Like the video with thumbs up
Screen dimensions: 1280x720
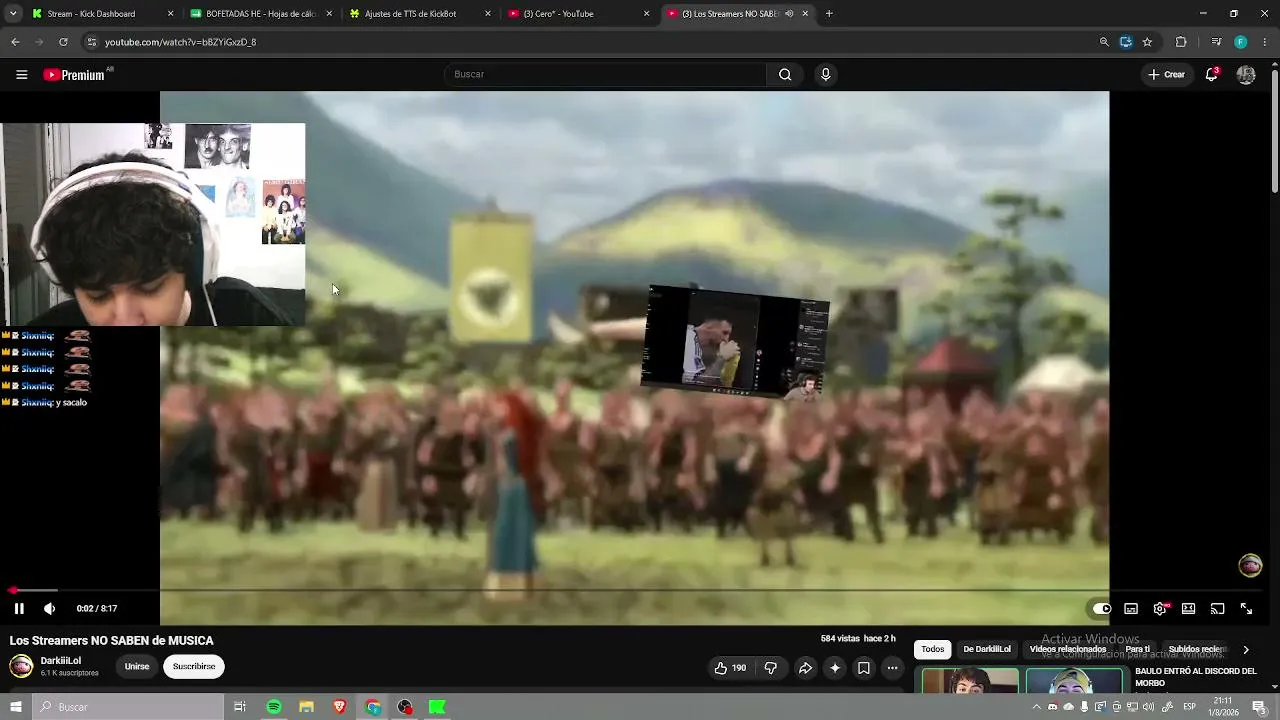pos(729,668)
